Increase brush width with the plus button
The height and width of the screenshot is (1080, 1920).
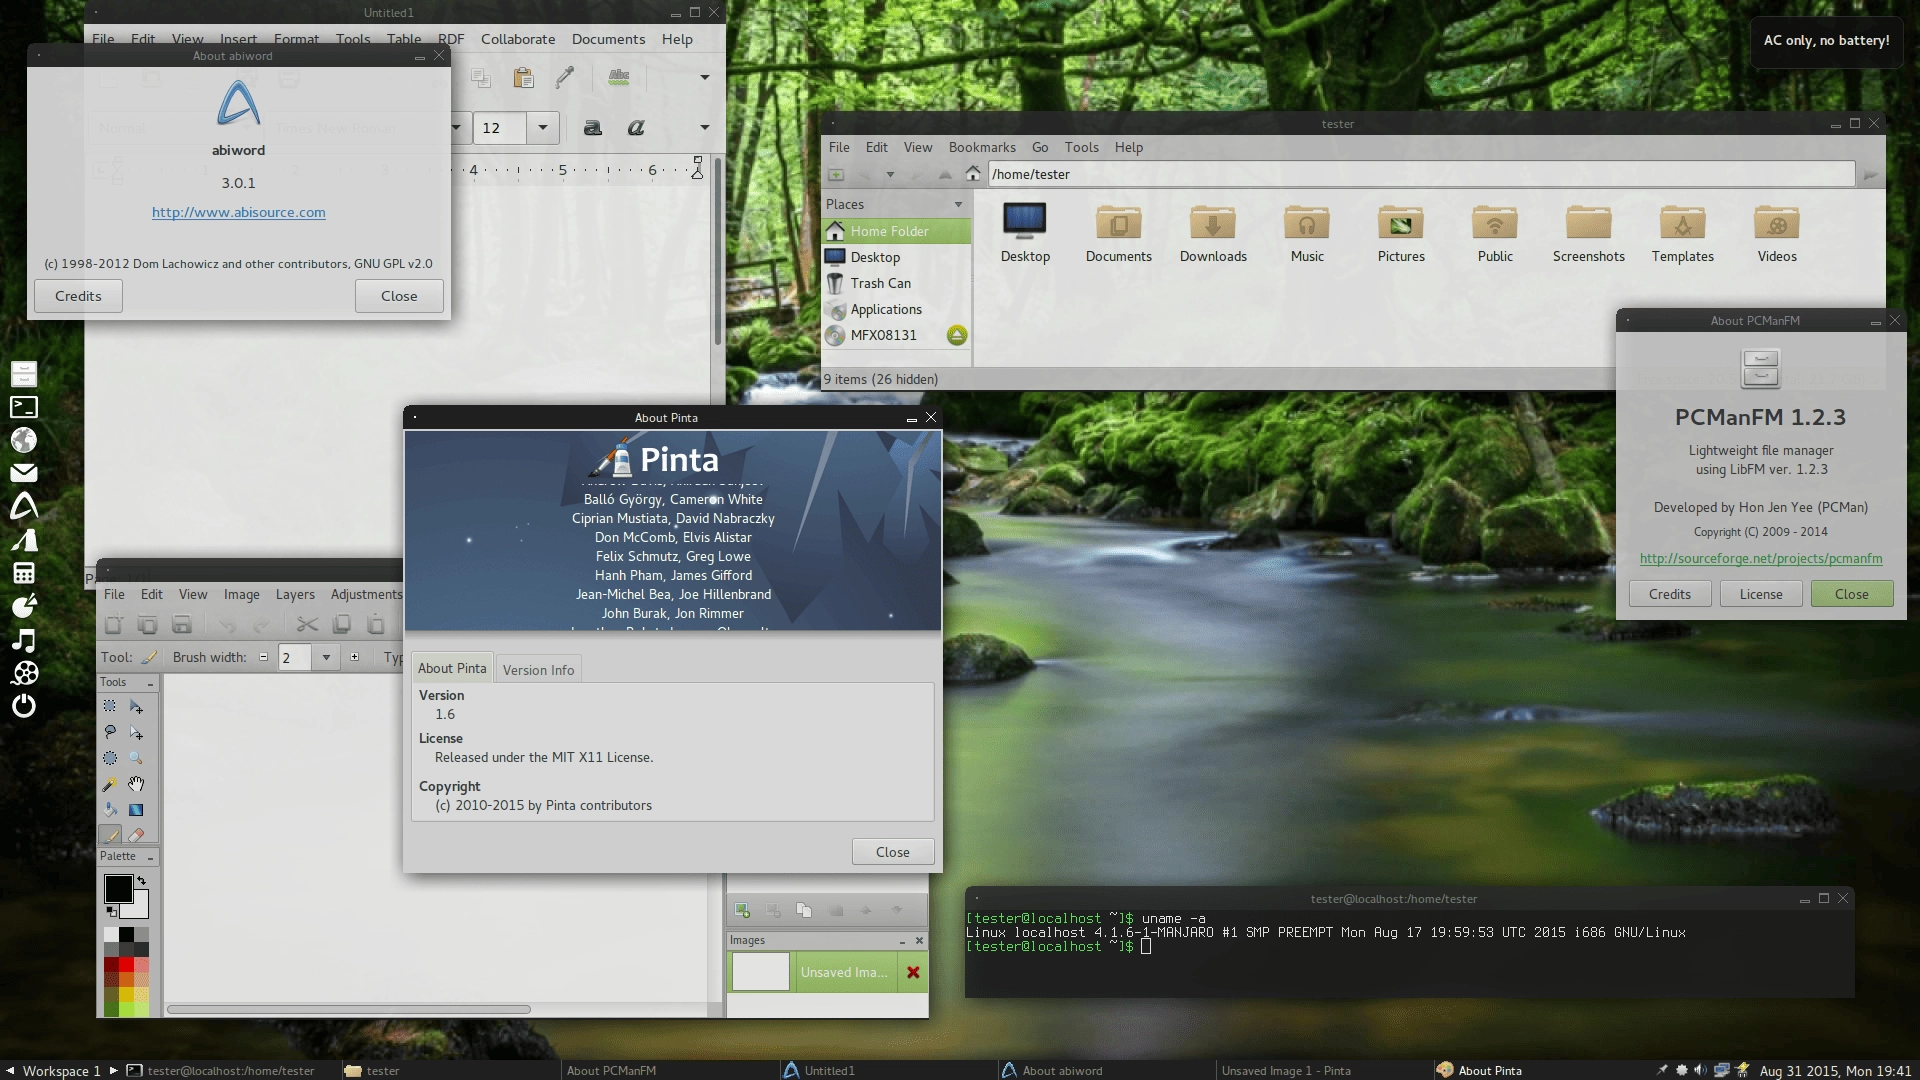(354, 657)
